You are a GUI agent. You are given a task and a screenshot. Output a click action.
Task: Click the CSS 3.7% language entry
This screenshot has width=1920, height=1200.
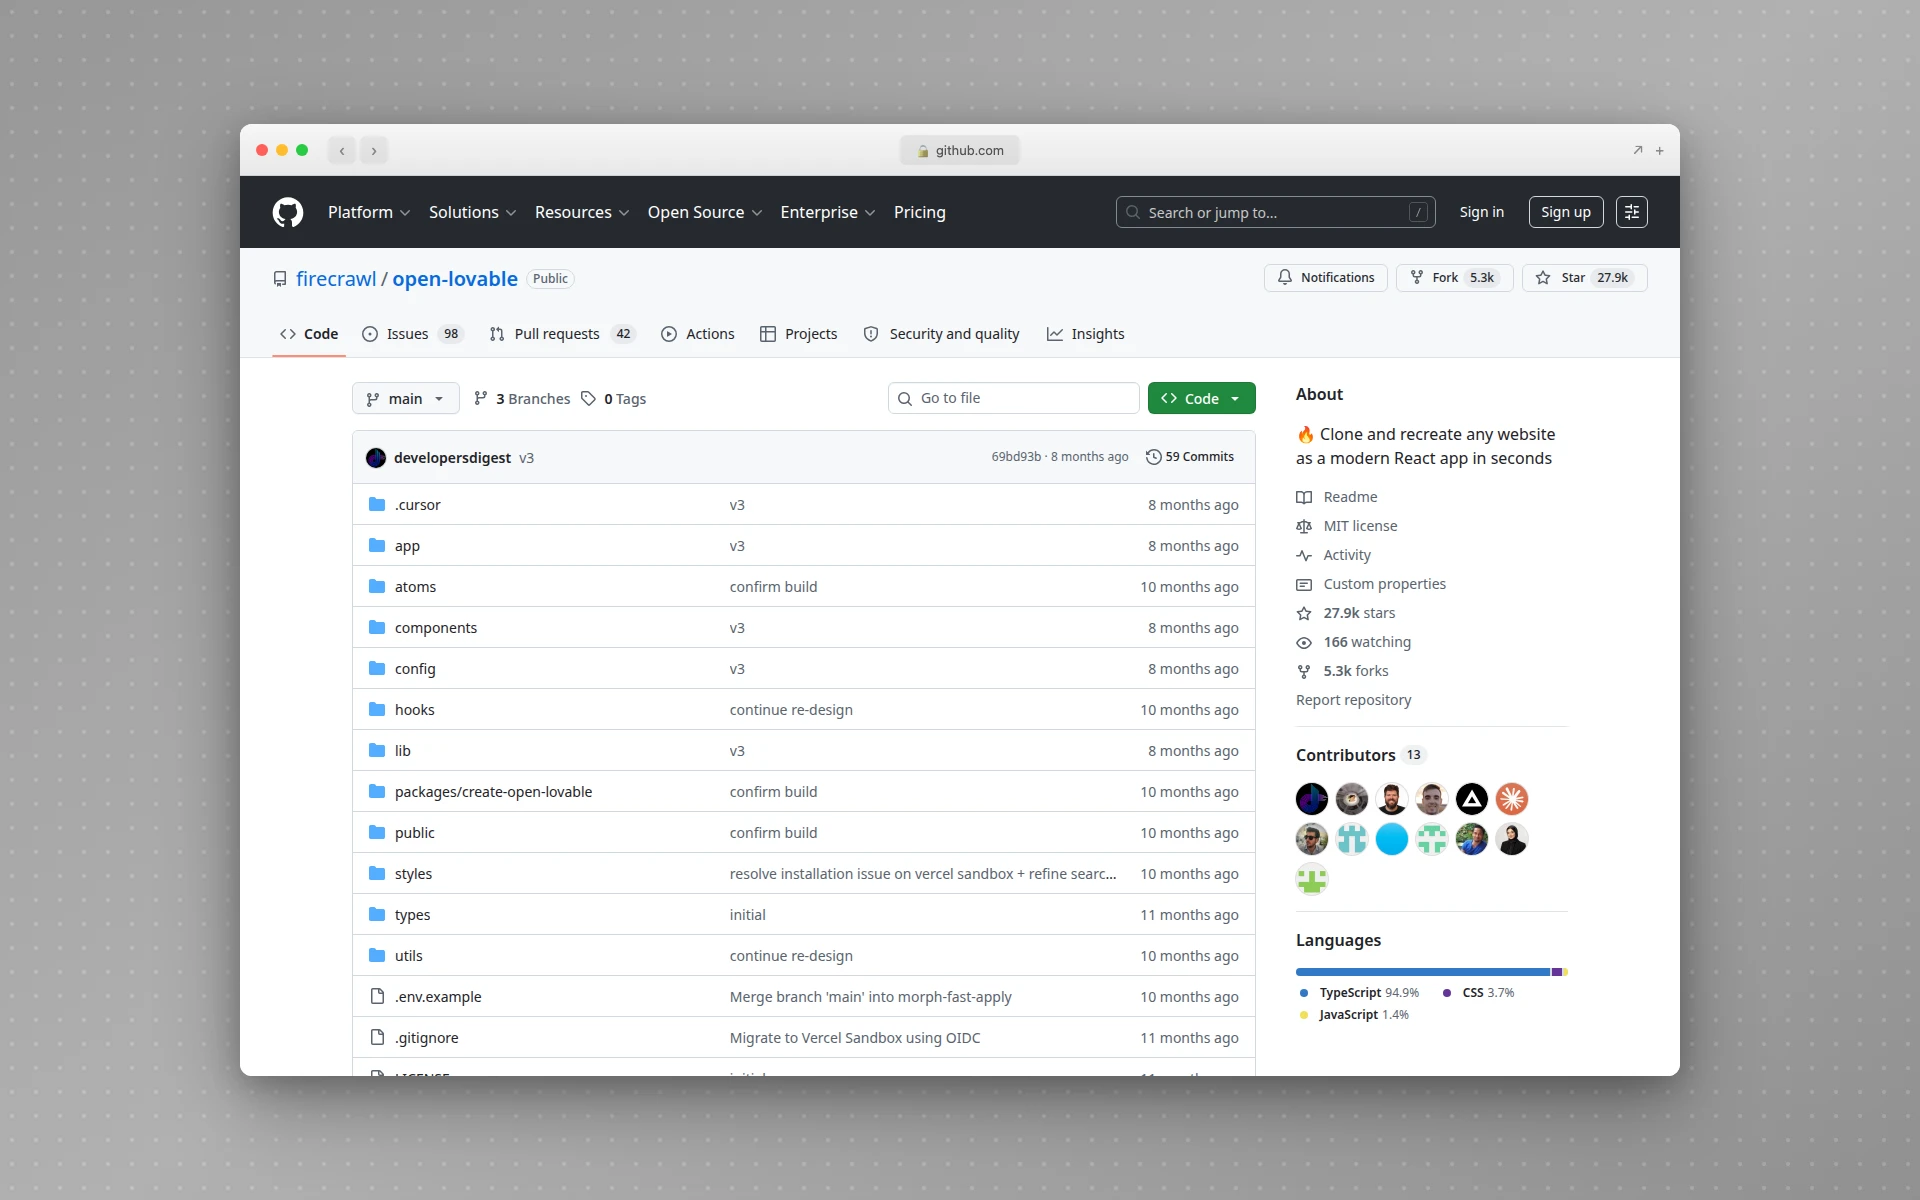click(x=1479, y=993)
